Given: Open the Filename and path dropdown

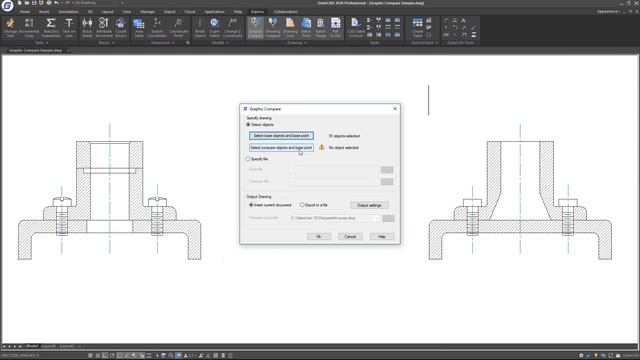Looking at the screenshot, I should (x=376, y=218).
